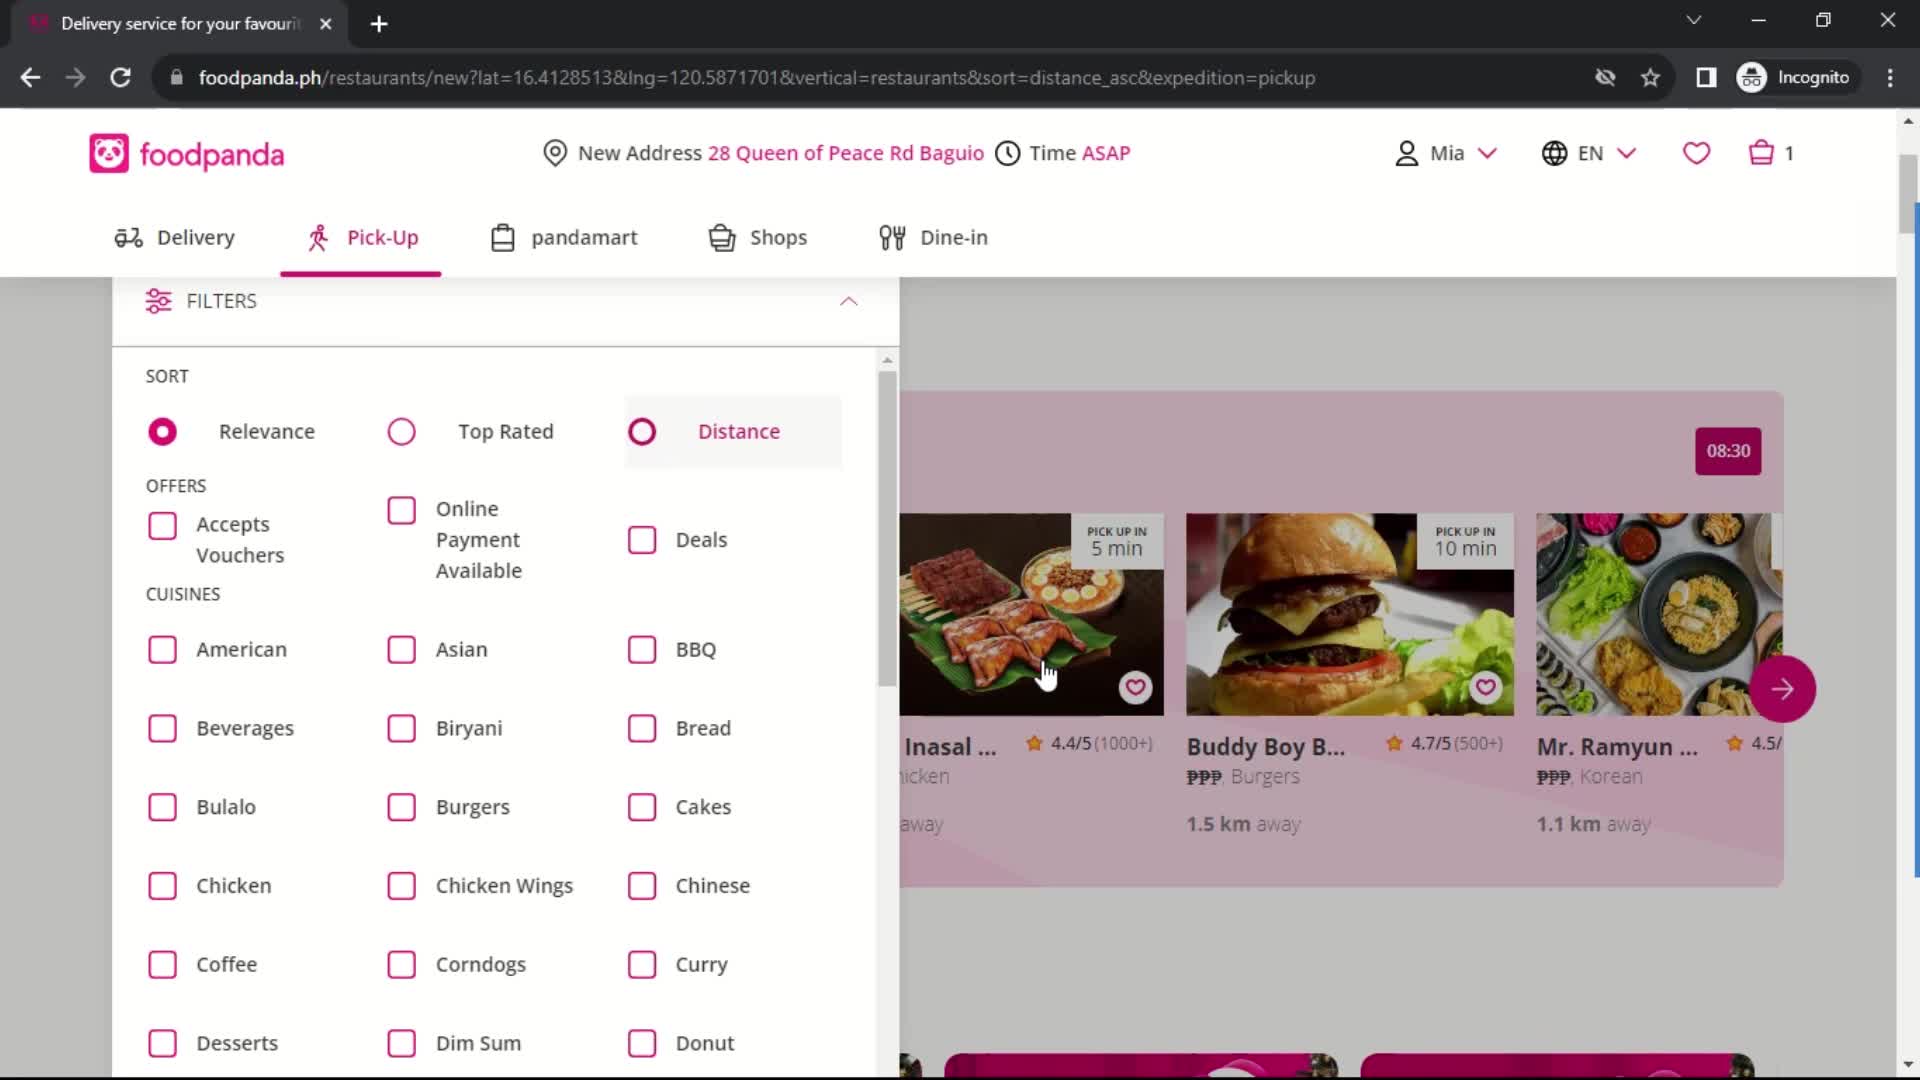The width and height of the screenshot is (1920, 1080).
Task: Click the foodpanda home logo icon
Action: coord(108,154)
